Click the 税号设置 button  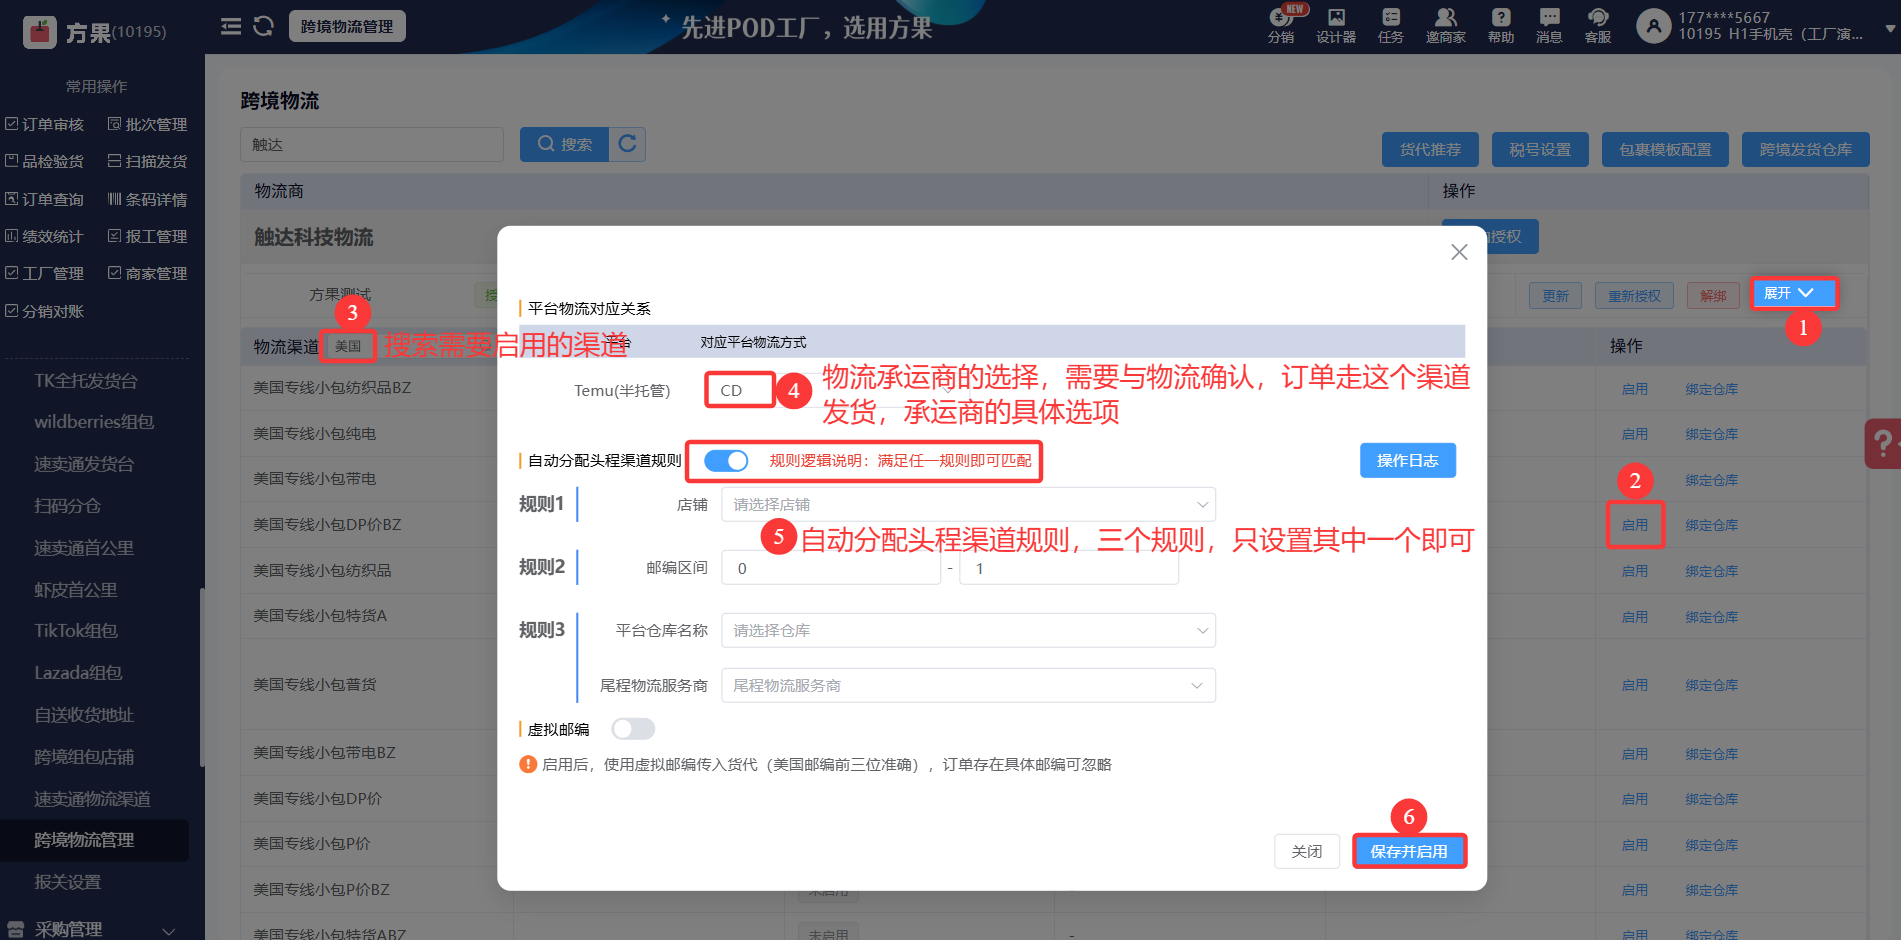1540,149
